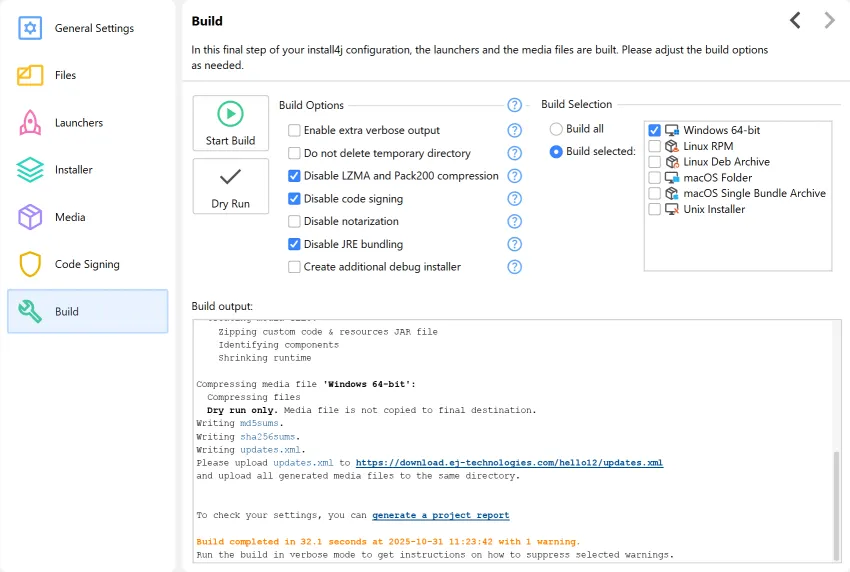850x572 pixels.
Task: Click the Linux Deb Archive icon
Action: [x=672, y=162]
